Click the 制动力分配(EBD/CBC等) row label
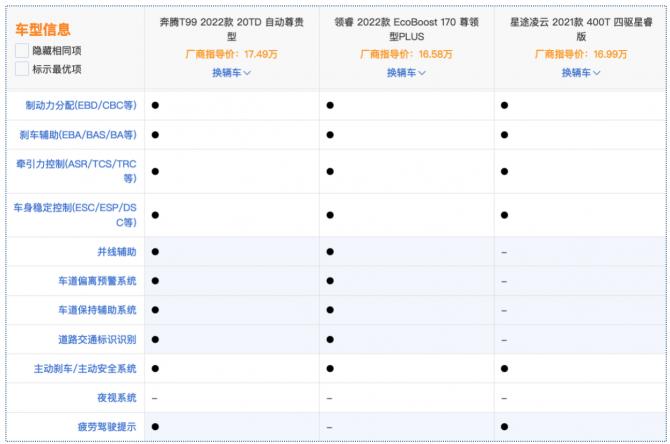 tap(81, 104)
